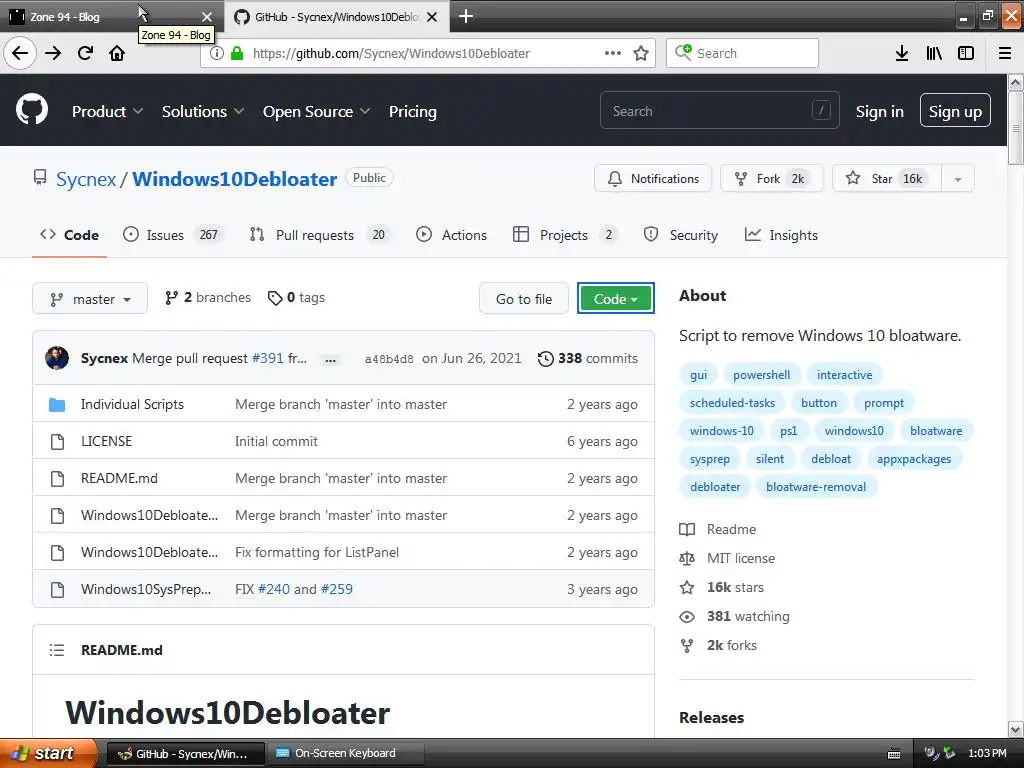Open the MIT license link

tap(741, 558)
